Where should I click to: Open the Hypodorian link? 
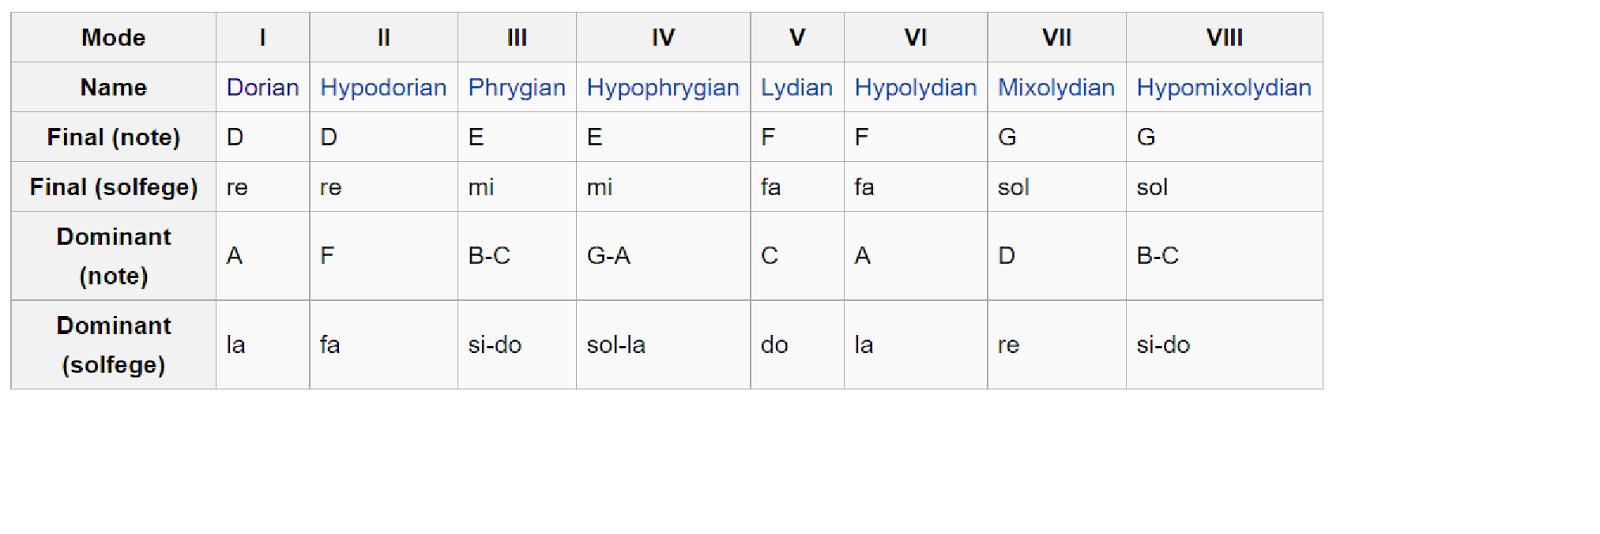pyautogui.click(x=383, y=87)
